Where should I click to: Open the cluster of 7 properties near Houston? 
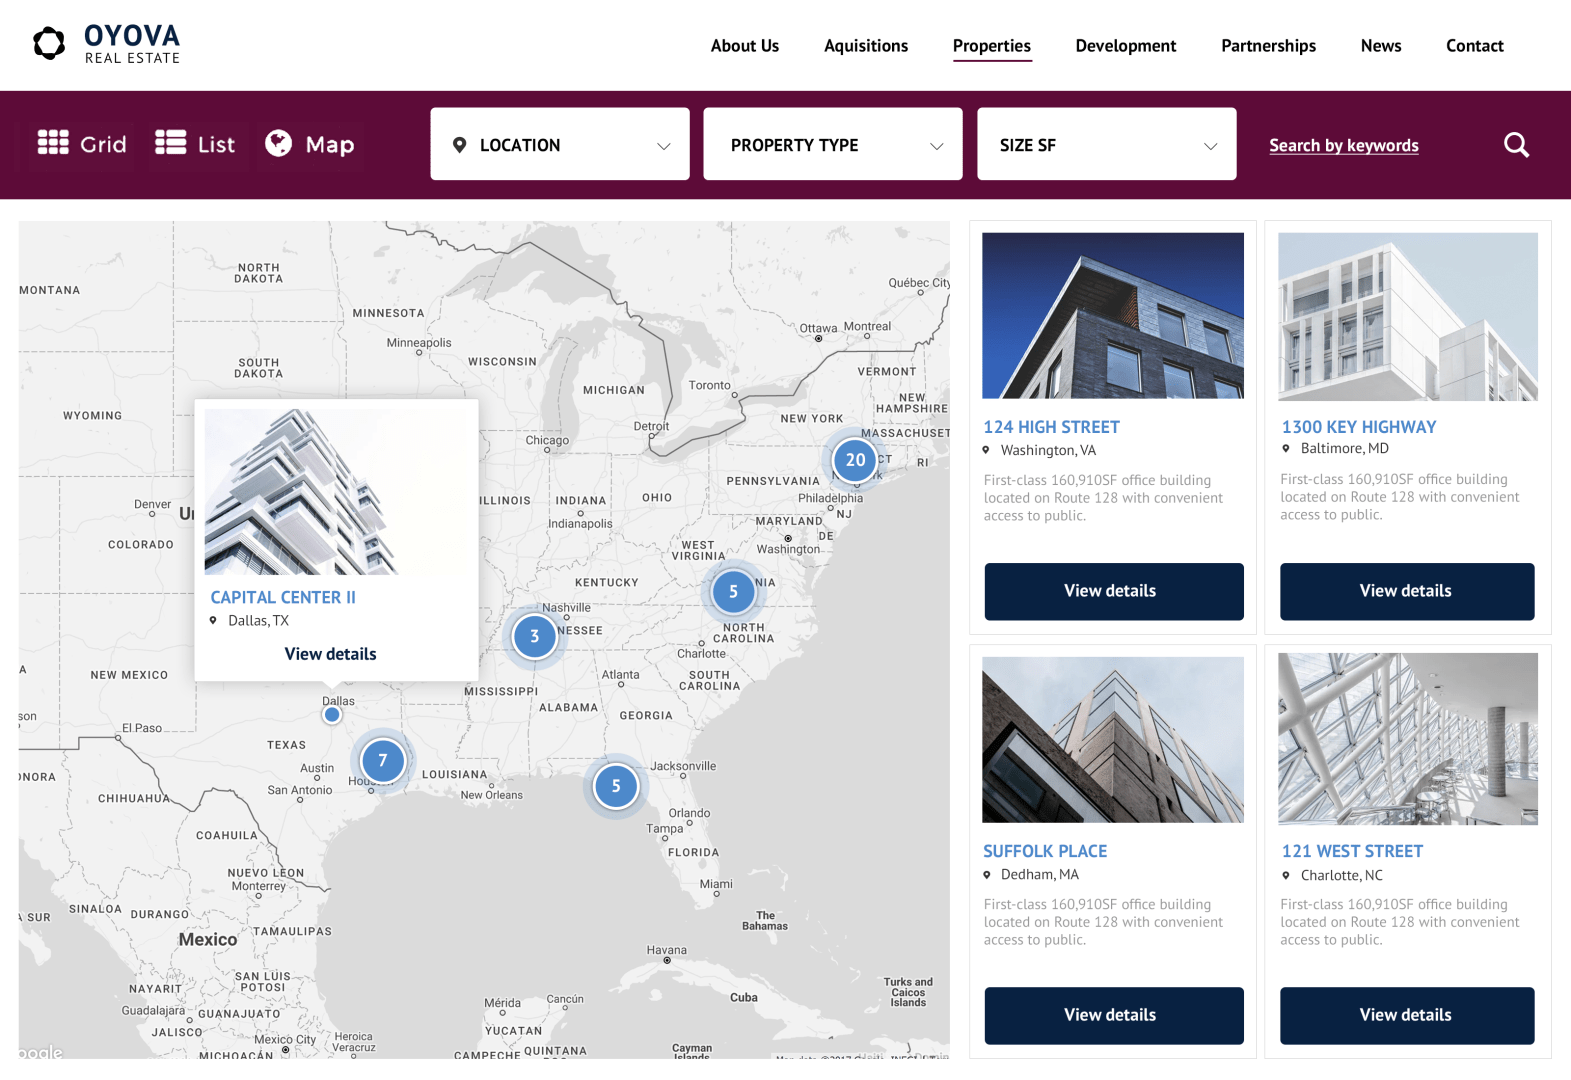pyautogui.click(x=382, y=761)
